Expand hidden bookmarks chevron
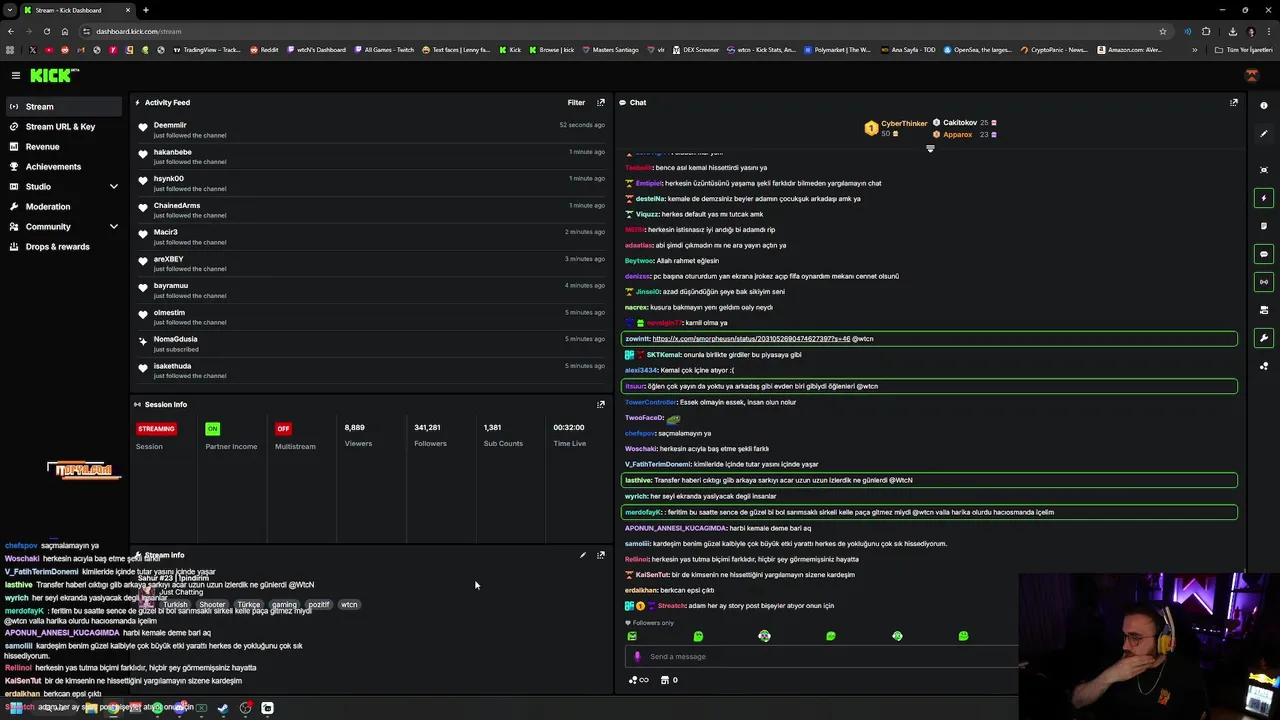The width and height of the screenshot is (1280, 720). click(x=1194, y=49)
